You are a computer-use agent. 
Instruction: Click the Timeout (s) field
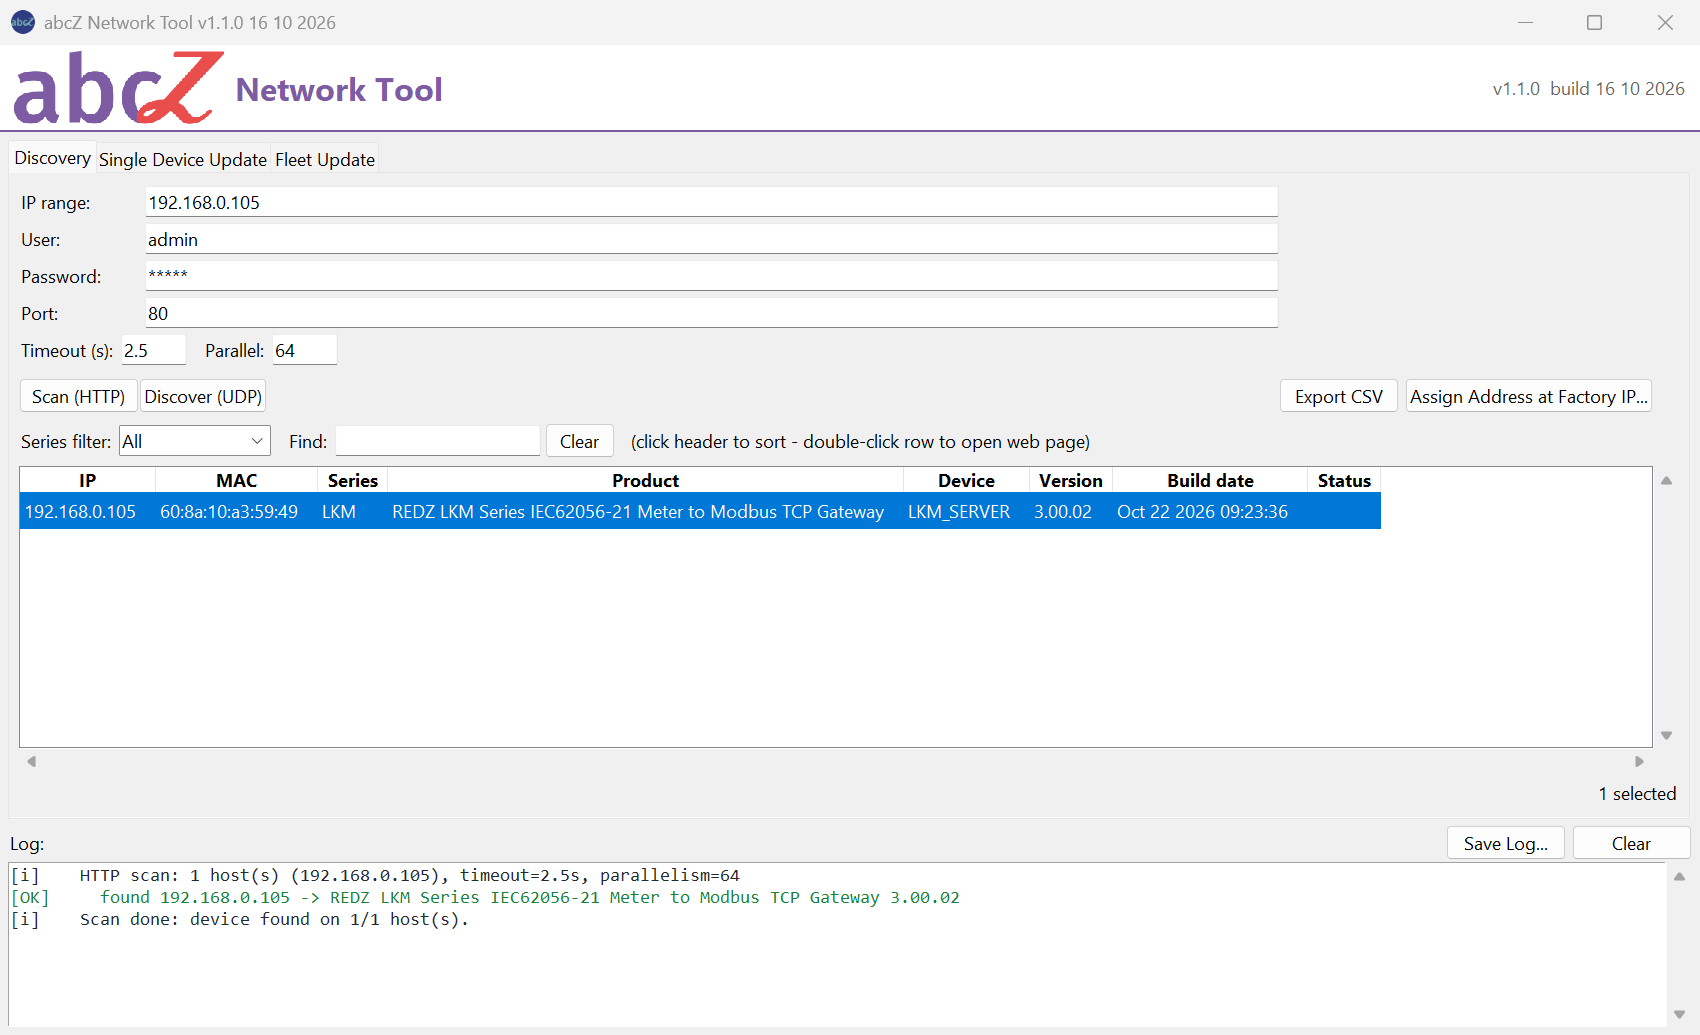pyautogui.click(x=153, y=350)
